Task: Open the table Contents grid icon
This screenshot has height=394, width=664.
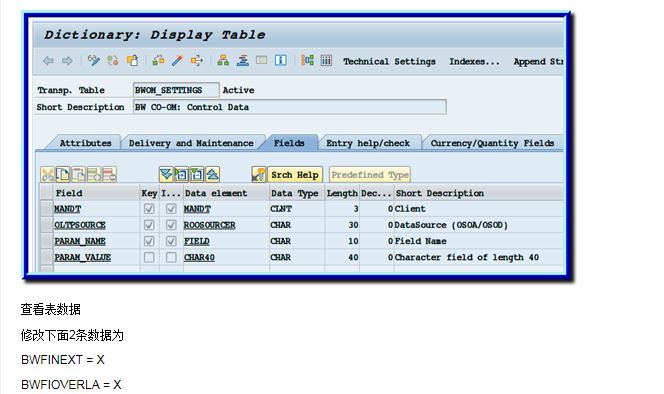Action: [x=326, y=61]
